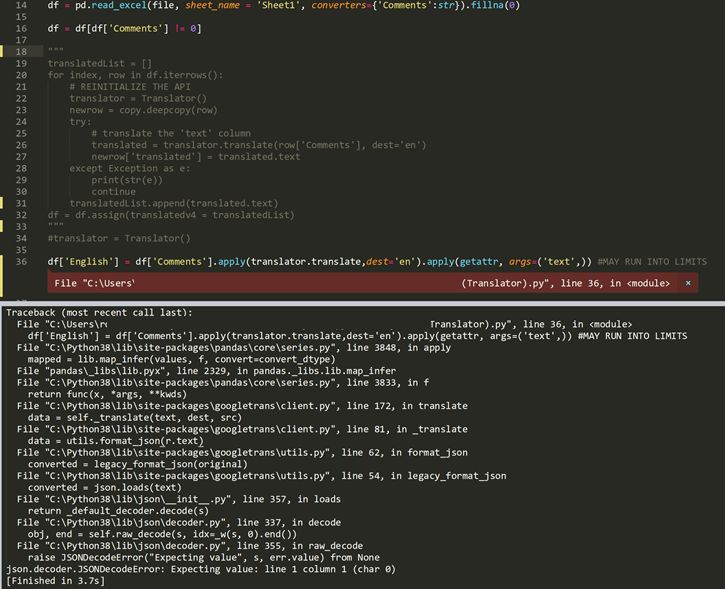Click 'Traceback (most recent call last):' output line

click(99, 313)
